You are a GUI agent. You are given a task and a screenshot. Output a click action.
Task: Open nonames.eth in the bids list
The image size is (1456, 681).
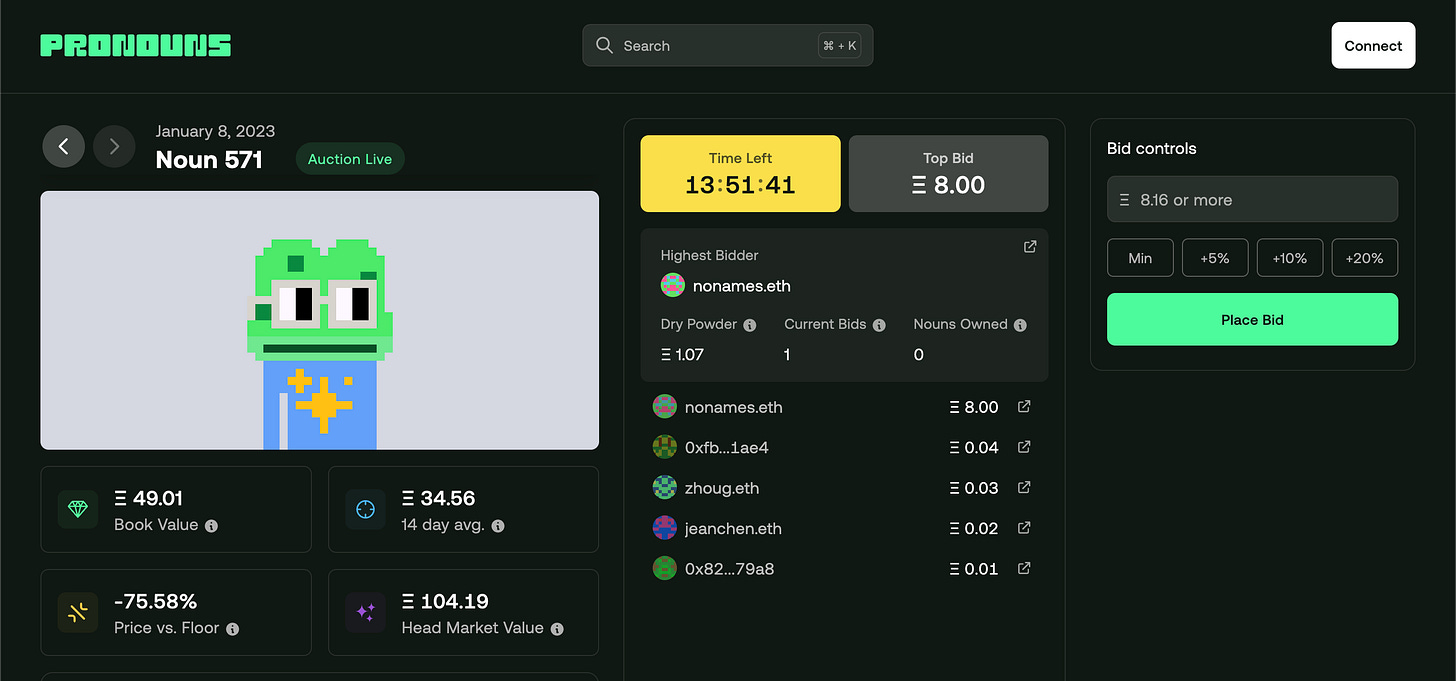pos(734,407)
